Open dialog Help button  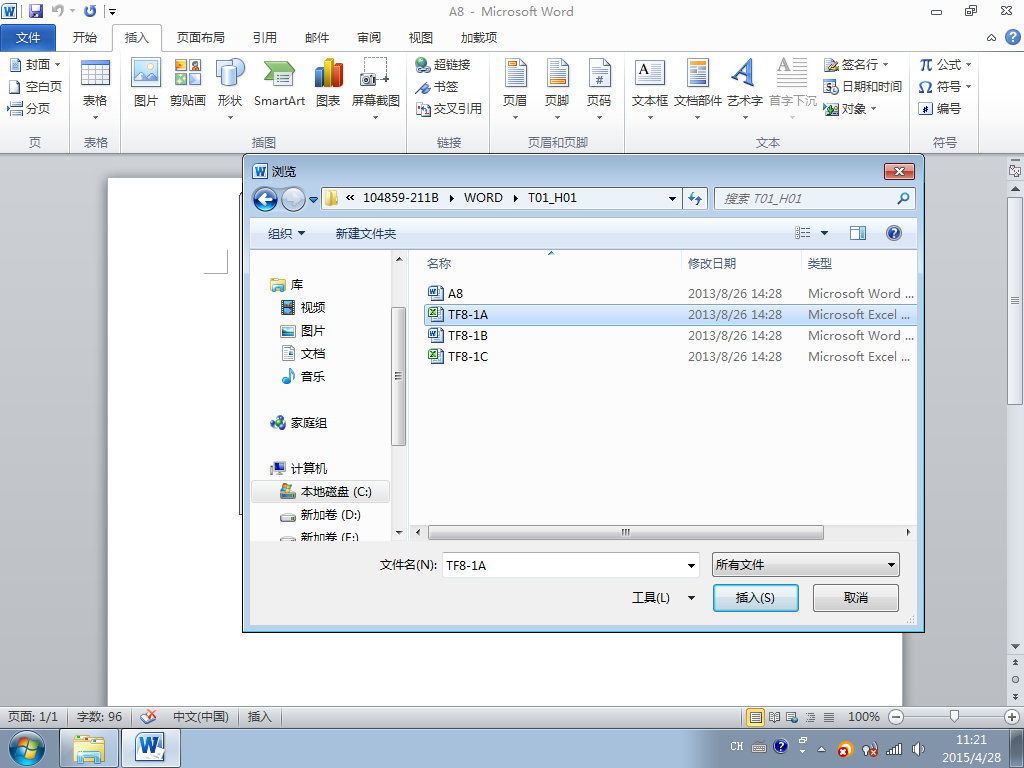click(893, 233)
